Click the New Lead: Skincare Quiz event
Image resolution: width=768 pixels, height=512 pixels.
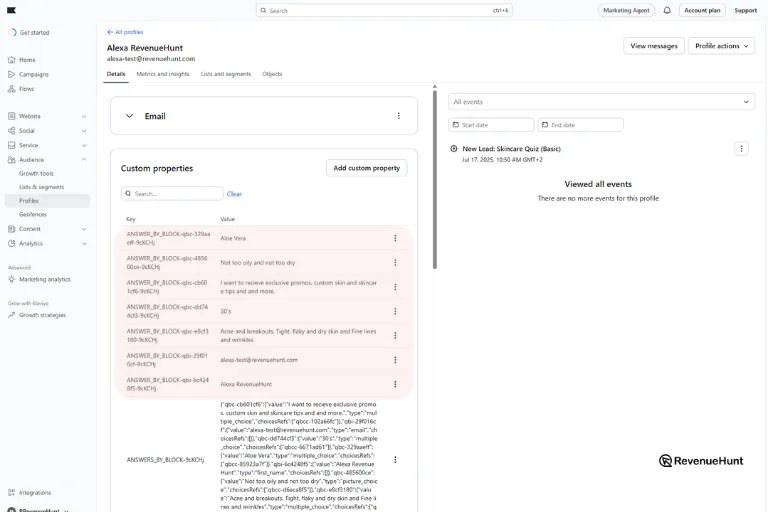pos(511,149)
